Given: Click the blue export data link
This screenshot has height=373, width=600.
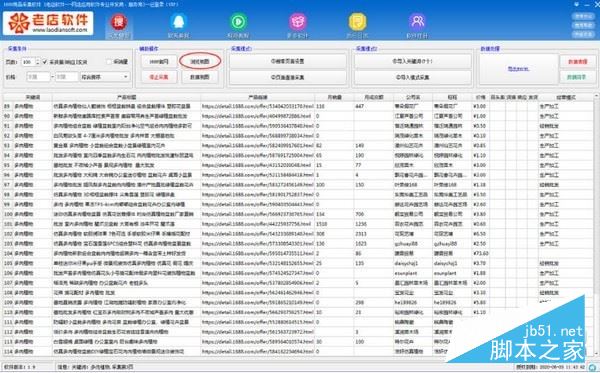Looking at the screenshot, I should tap(518, 69).
